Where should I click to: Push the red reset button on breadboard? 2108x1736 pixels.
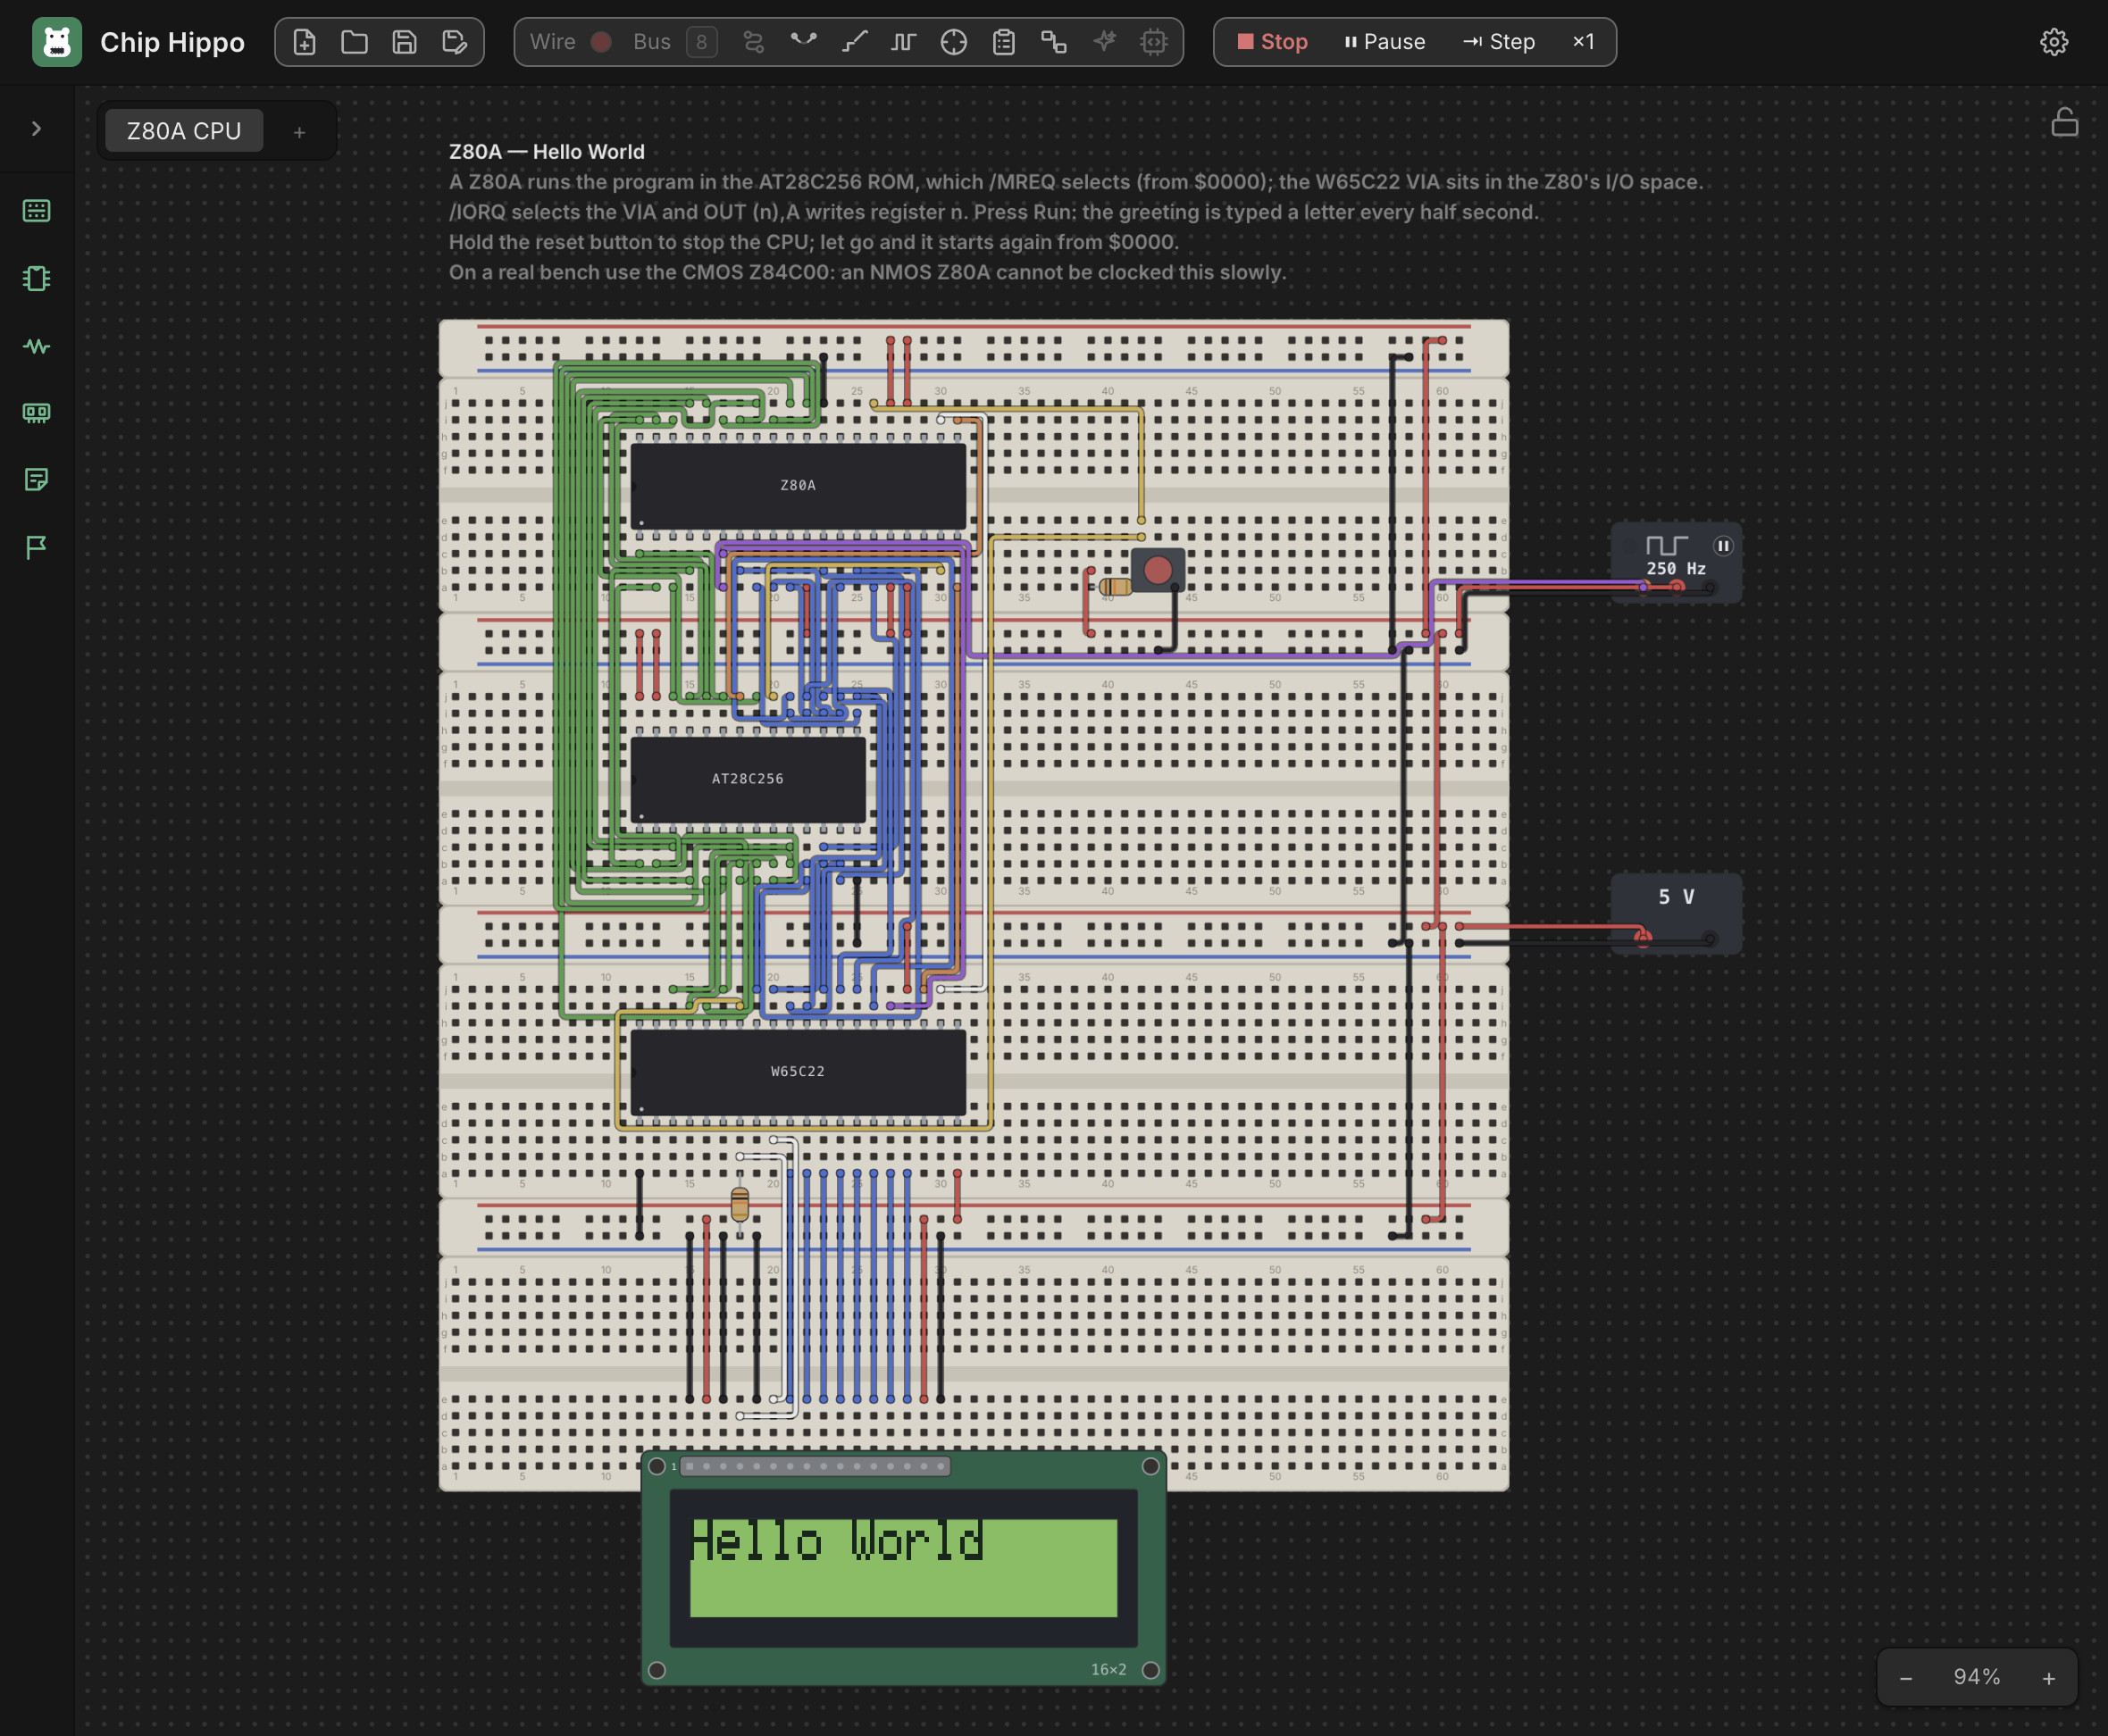pos(1158,570)
